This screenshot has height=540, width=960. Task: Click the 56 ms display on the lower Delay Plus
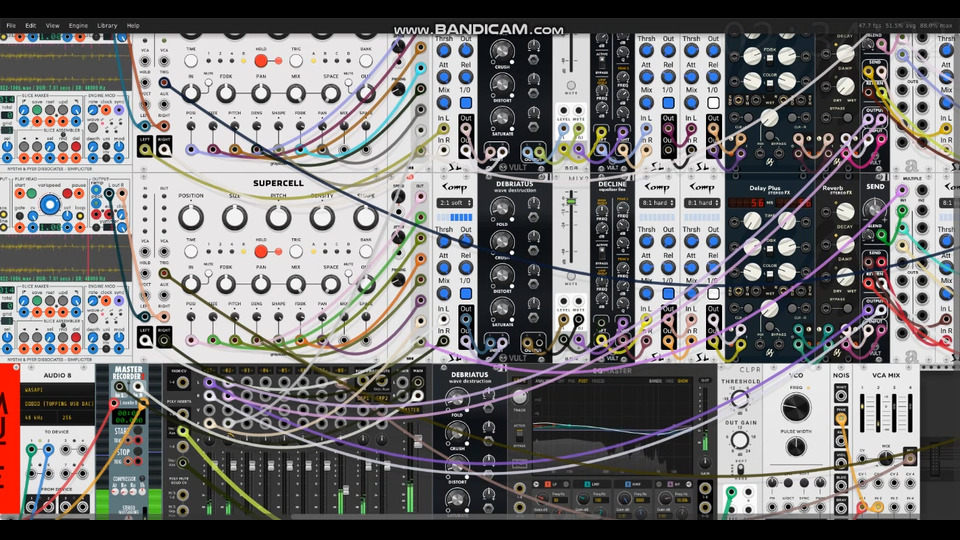pyautogui.click(x=747, y=203)
